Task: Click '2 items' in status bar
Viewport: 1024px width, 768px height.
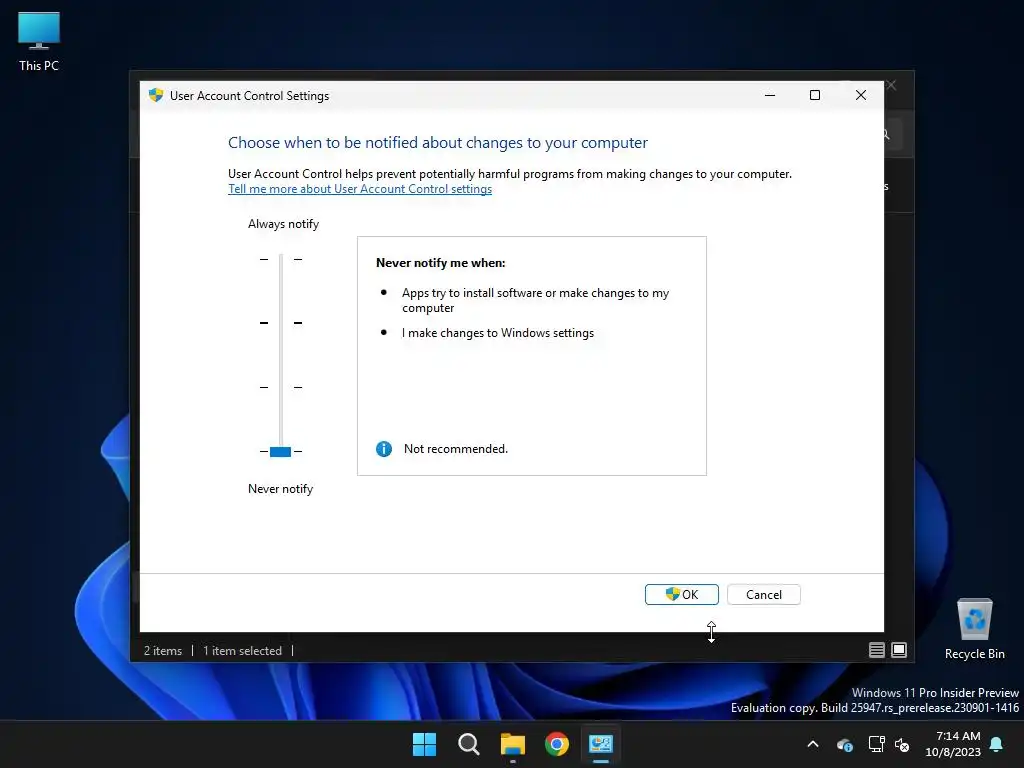Action: (x=163, y=650)
